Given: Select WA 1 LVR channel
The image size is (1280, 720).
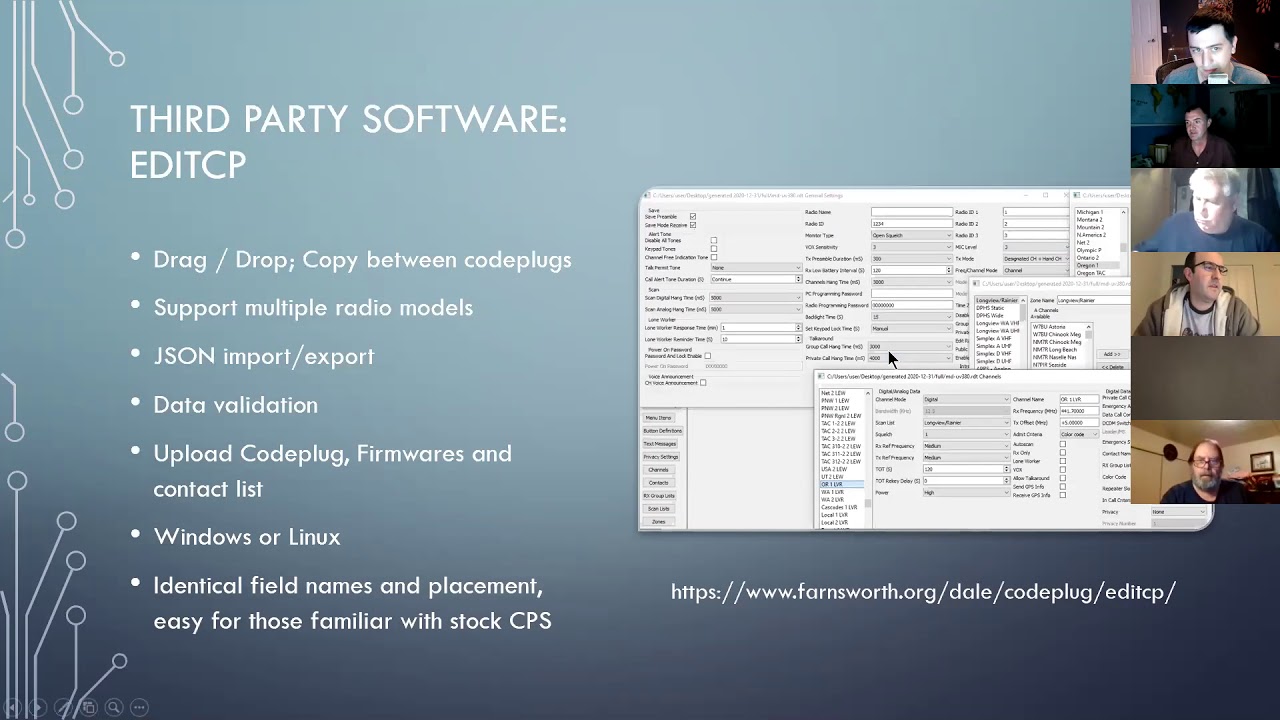Looking at the screenshot, I should 841,492.
